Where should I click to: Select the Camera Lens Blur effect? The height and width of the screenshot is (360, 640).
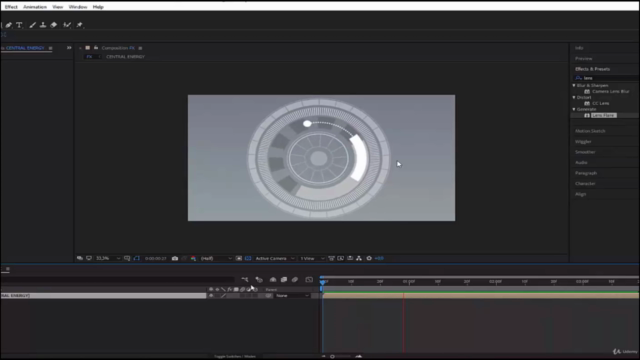click(610, 91)
